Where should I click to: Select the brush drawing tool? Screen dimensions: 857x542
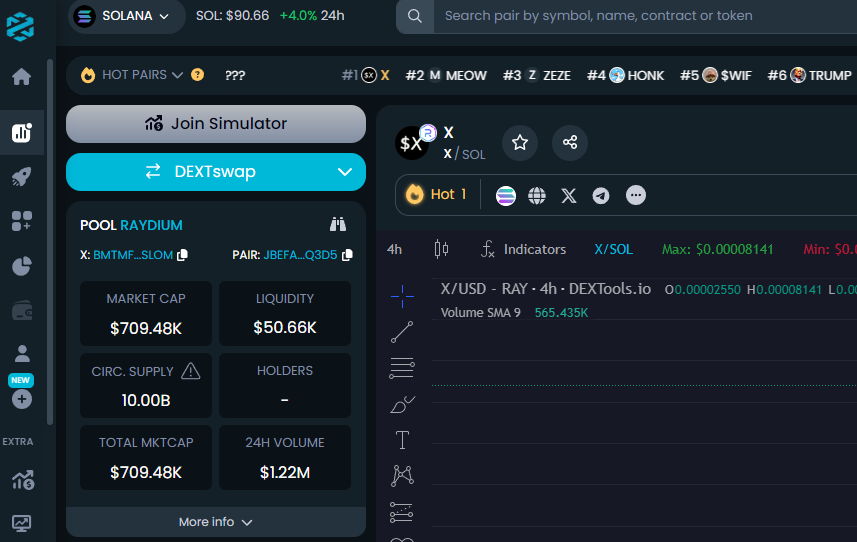point(402,405)
